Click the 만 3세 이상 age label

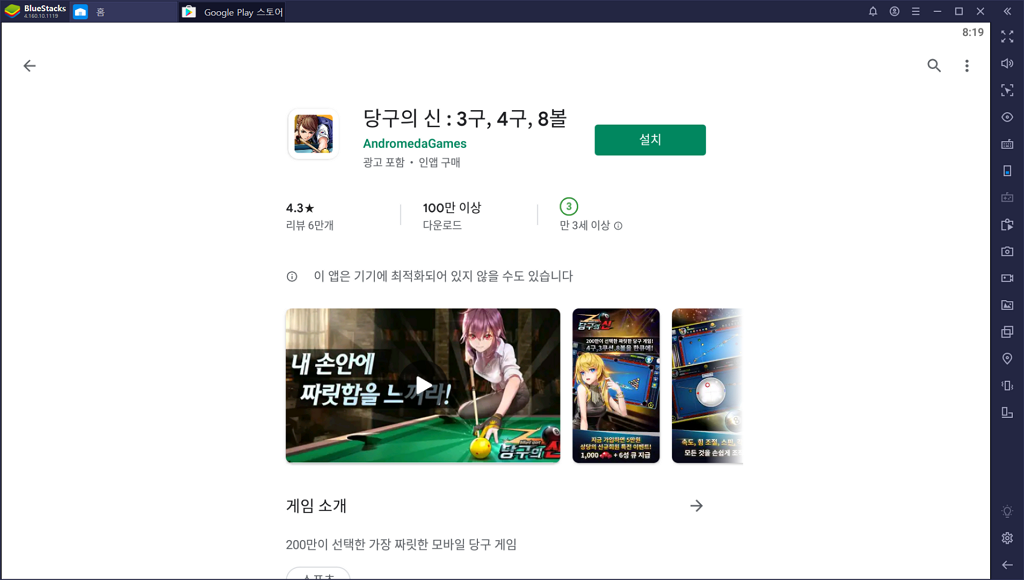click(x=584, y=225)
